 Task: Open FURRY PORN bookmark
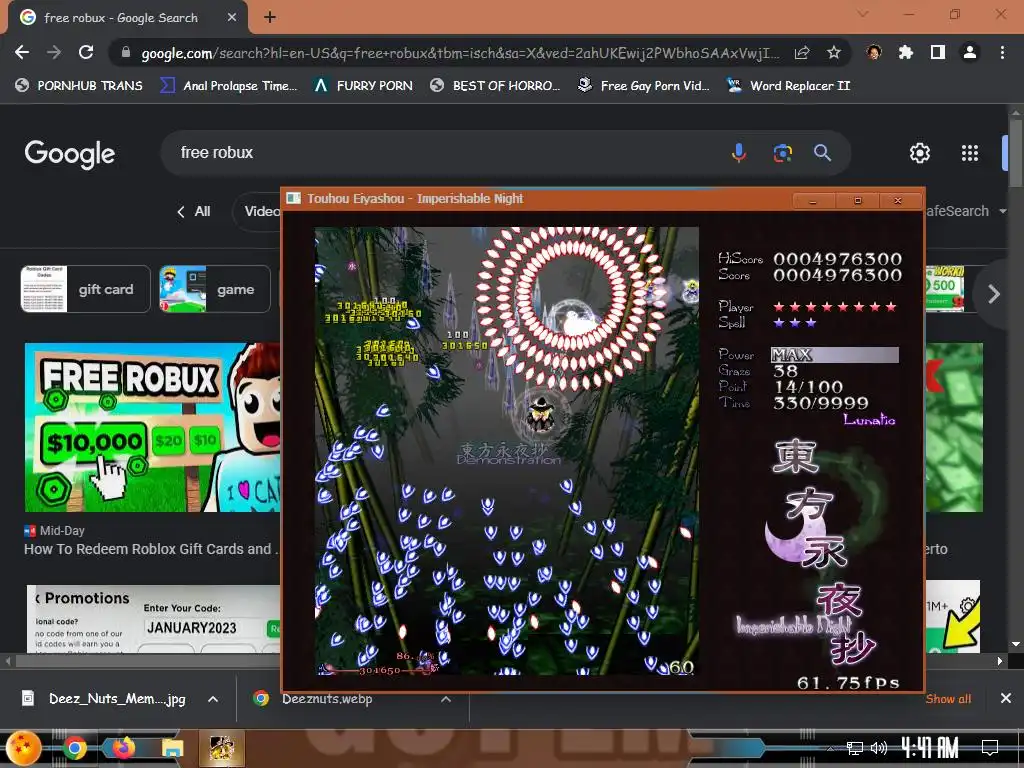363,86
